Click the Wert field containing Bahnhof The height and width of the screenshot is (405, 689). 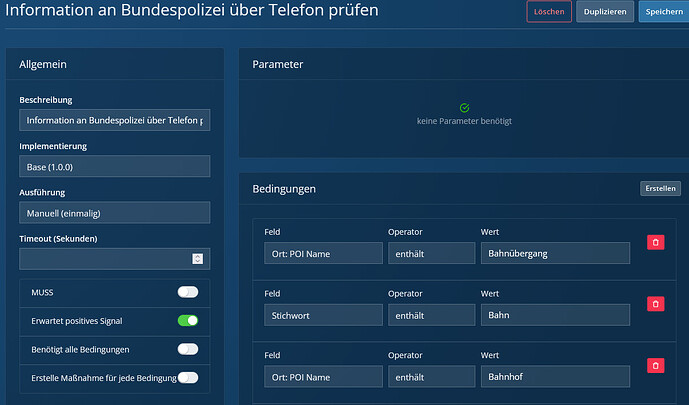pyautogui.click(x=555, y=376)
